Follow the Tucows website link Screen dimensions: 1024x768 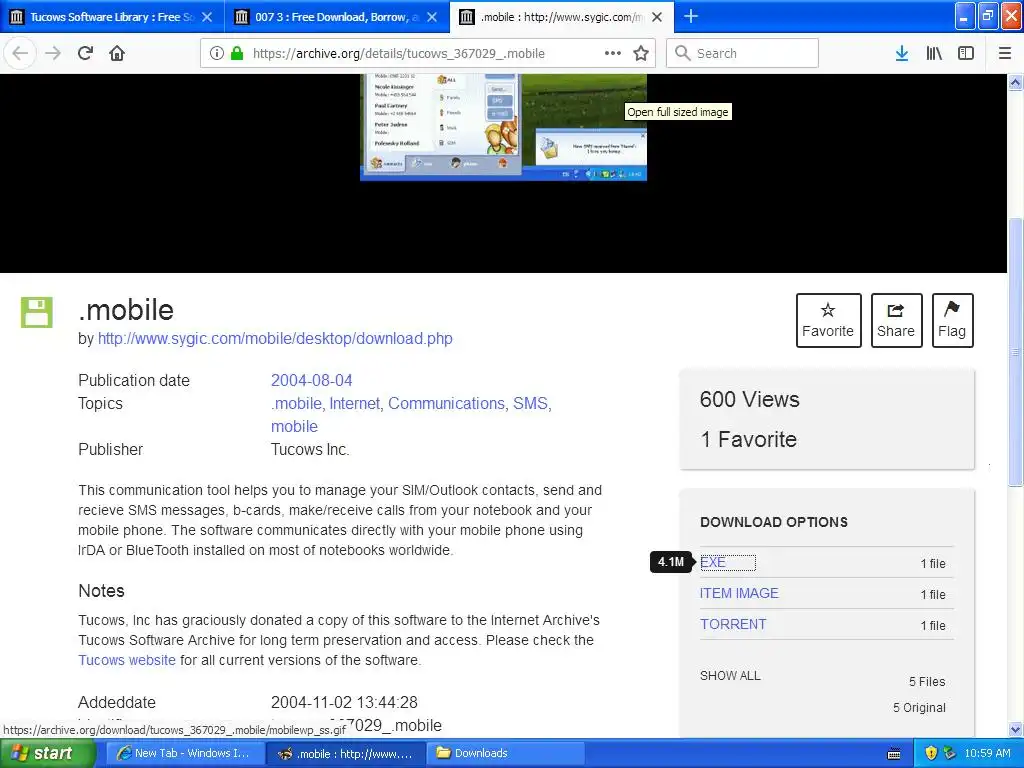tap(127, 660)
